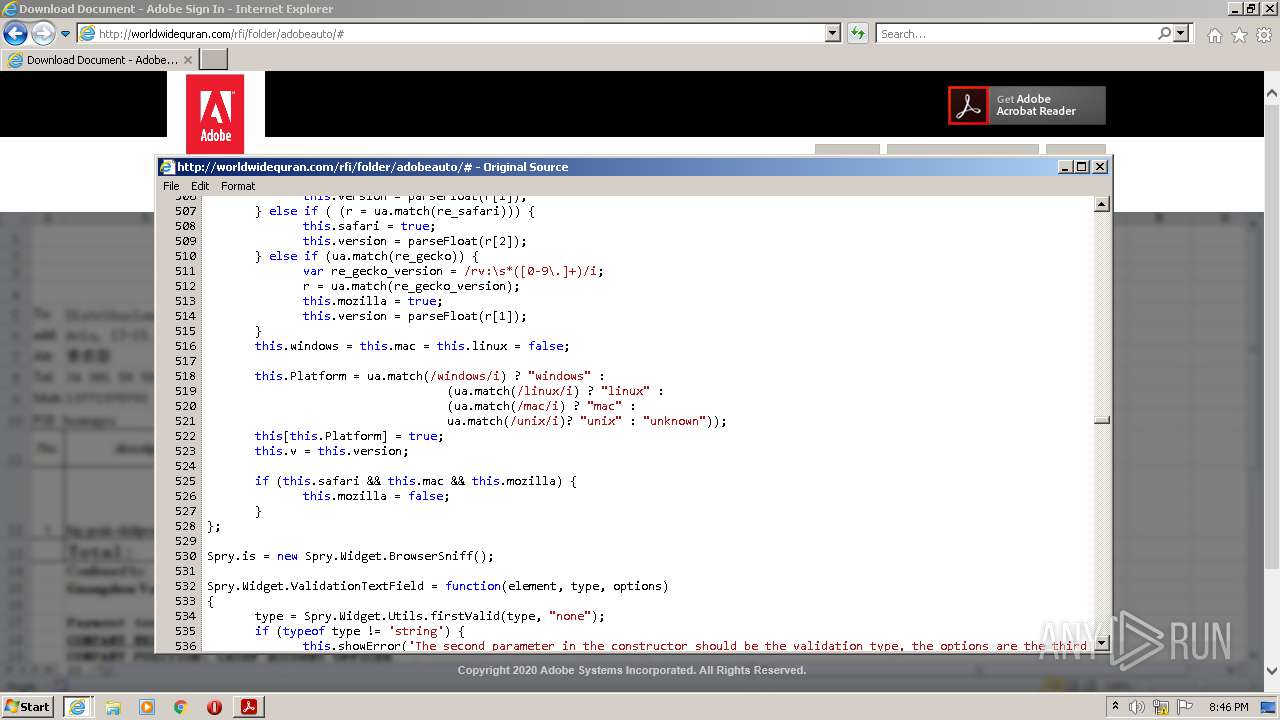Click firstValid(type, "none") line 534
1280x720 pixels.
430,616
